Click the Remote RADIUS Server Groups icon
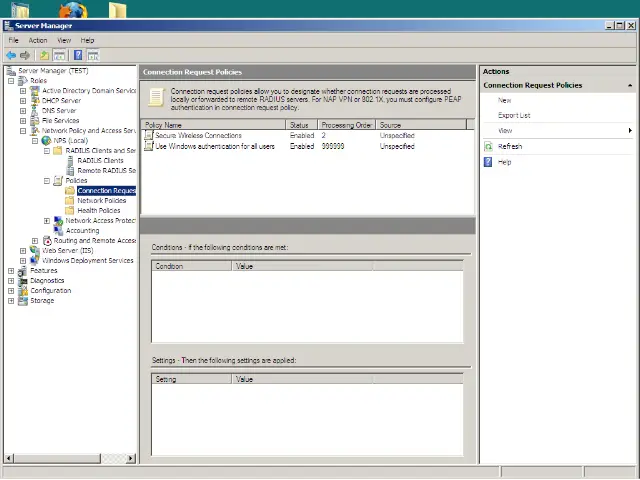The image size is (640, 480). coord(70,171)
